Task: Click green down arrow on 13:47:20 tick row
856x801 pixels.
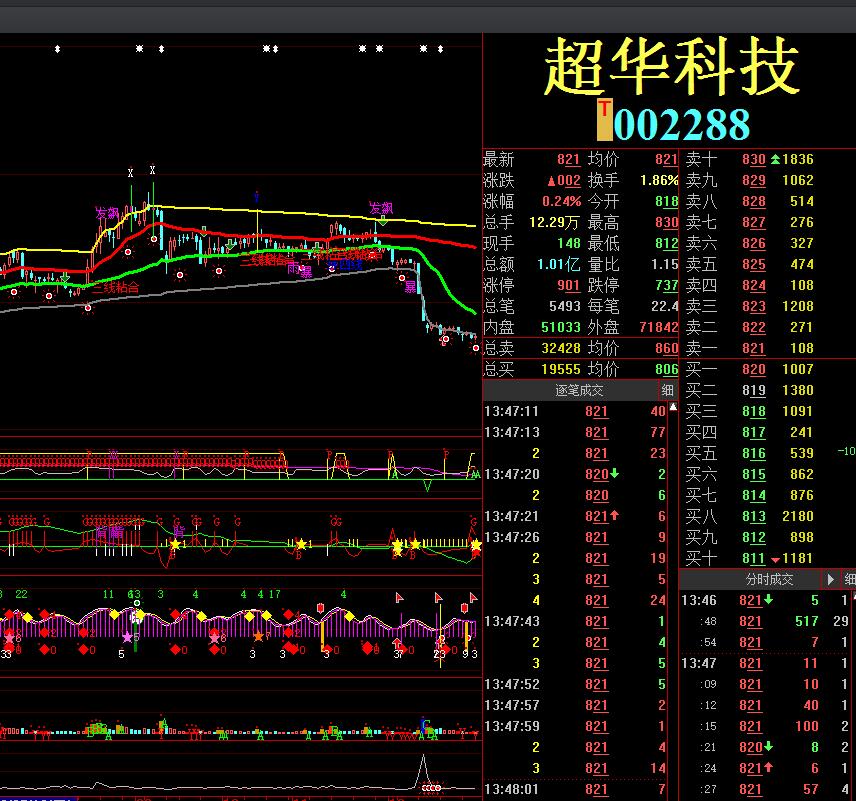Action: 614,473
